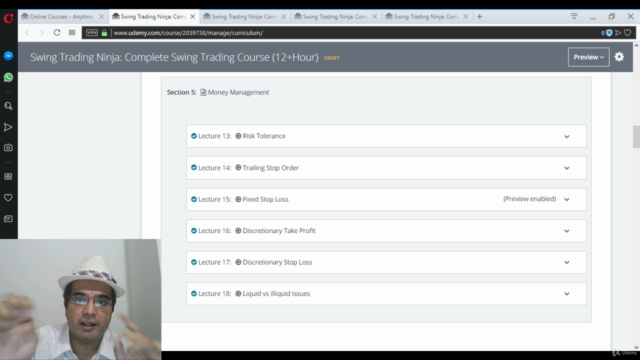Screen dimensions: 640x360
Task: Open Speed Dial from toolbar grid icon
Action: (x=72, y=33)
